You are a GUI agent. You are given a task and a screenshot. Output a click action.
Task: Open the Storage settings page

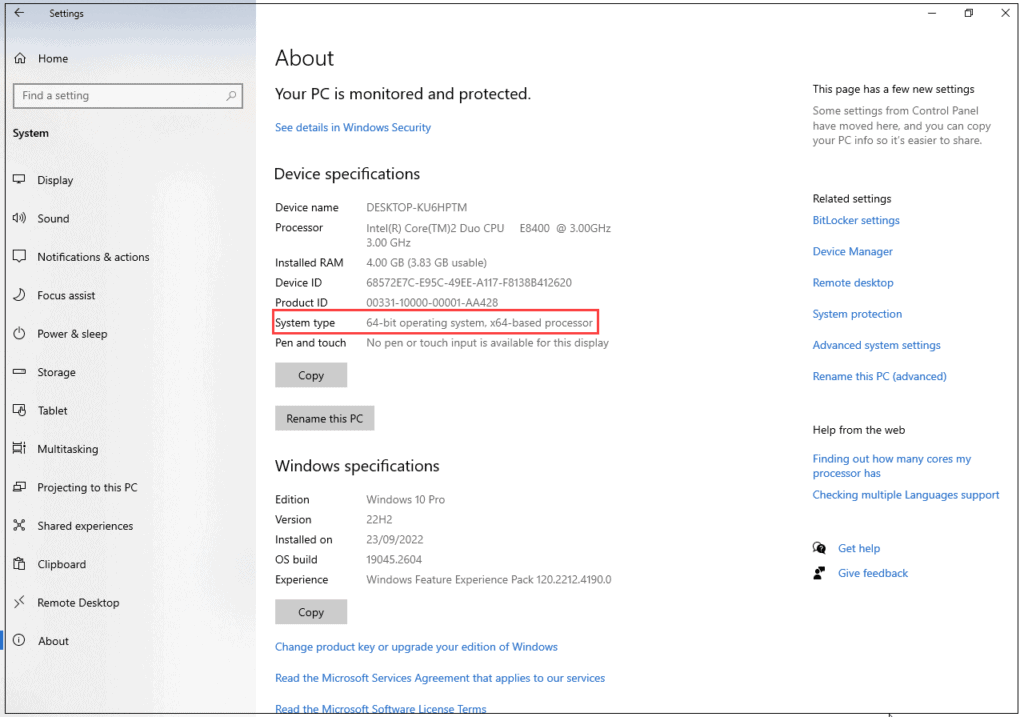(x=56, y=372)
